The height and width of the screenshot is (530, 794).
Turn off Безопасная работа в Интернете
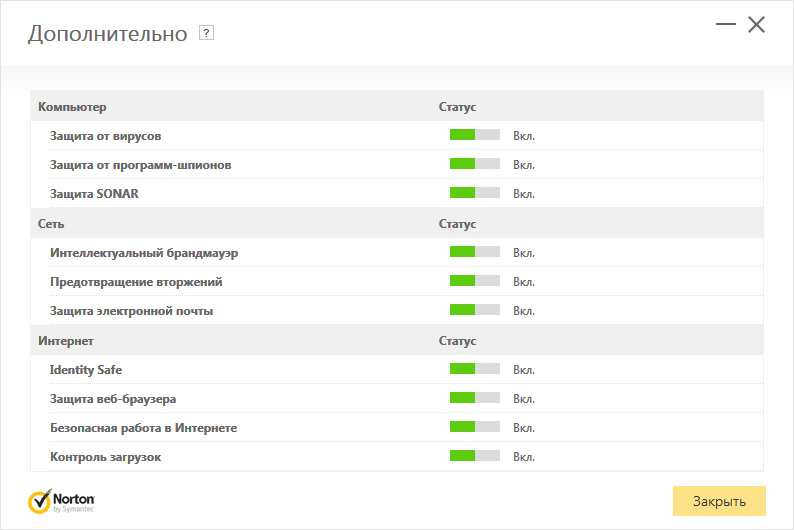point(475,428)
